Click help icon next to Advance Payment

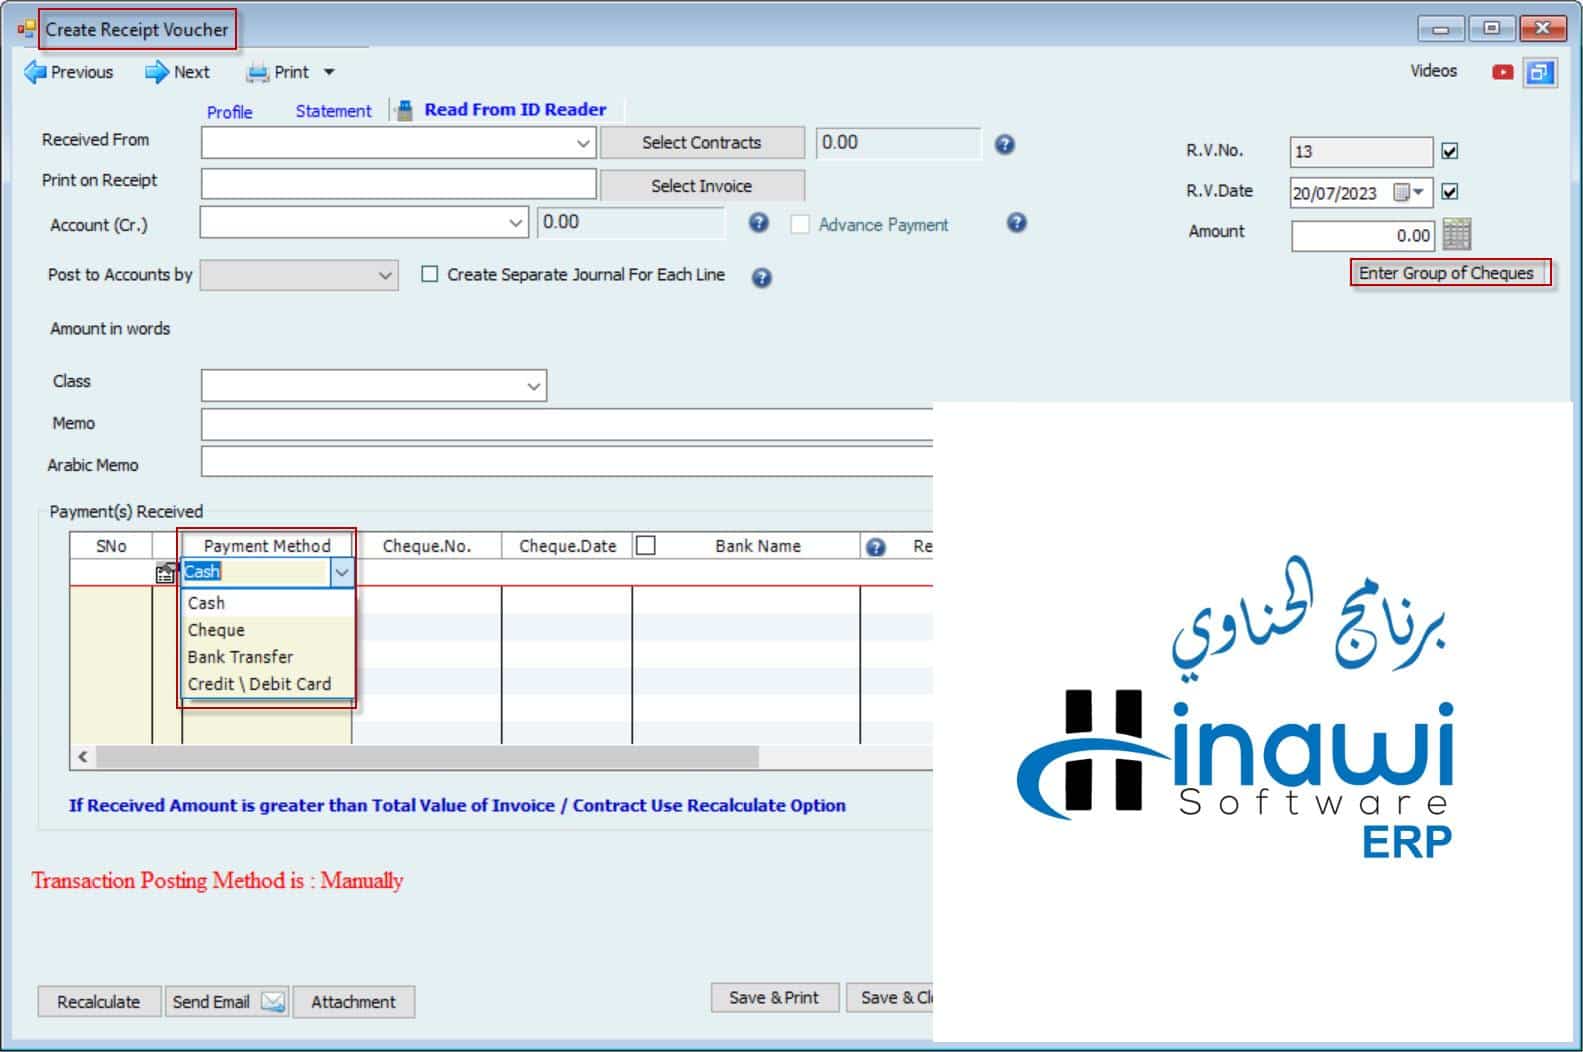point(1016,223)
